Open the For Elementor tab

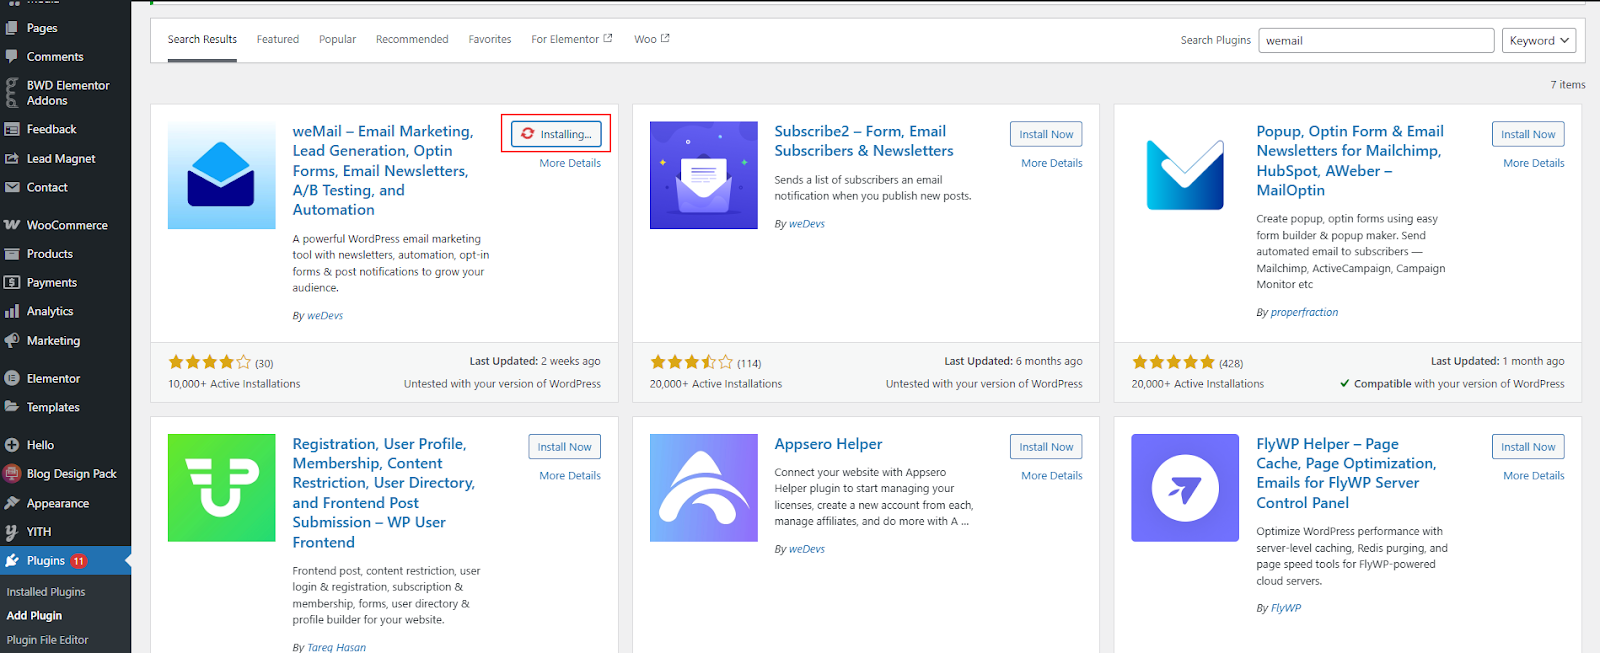tap(572, 39)
